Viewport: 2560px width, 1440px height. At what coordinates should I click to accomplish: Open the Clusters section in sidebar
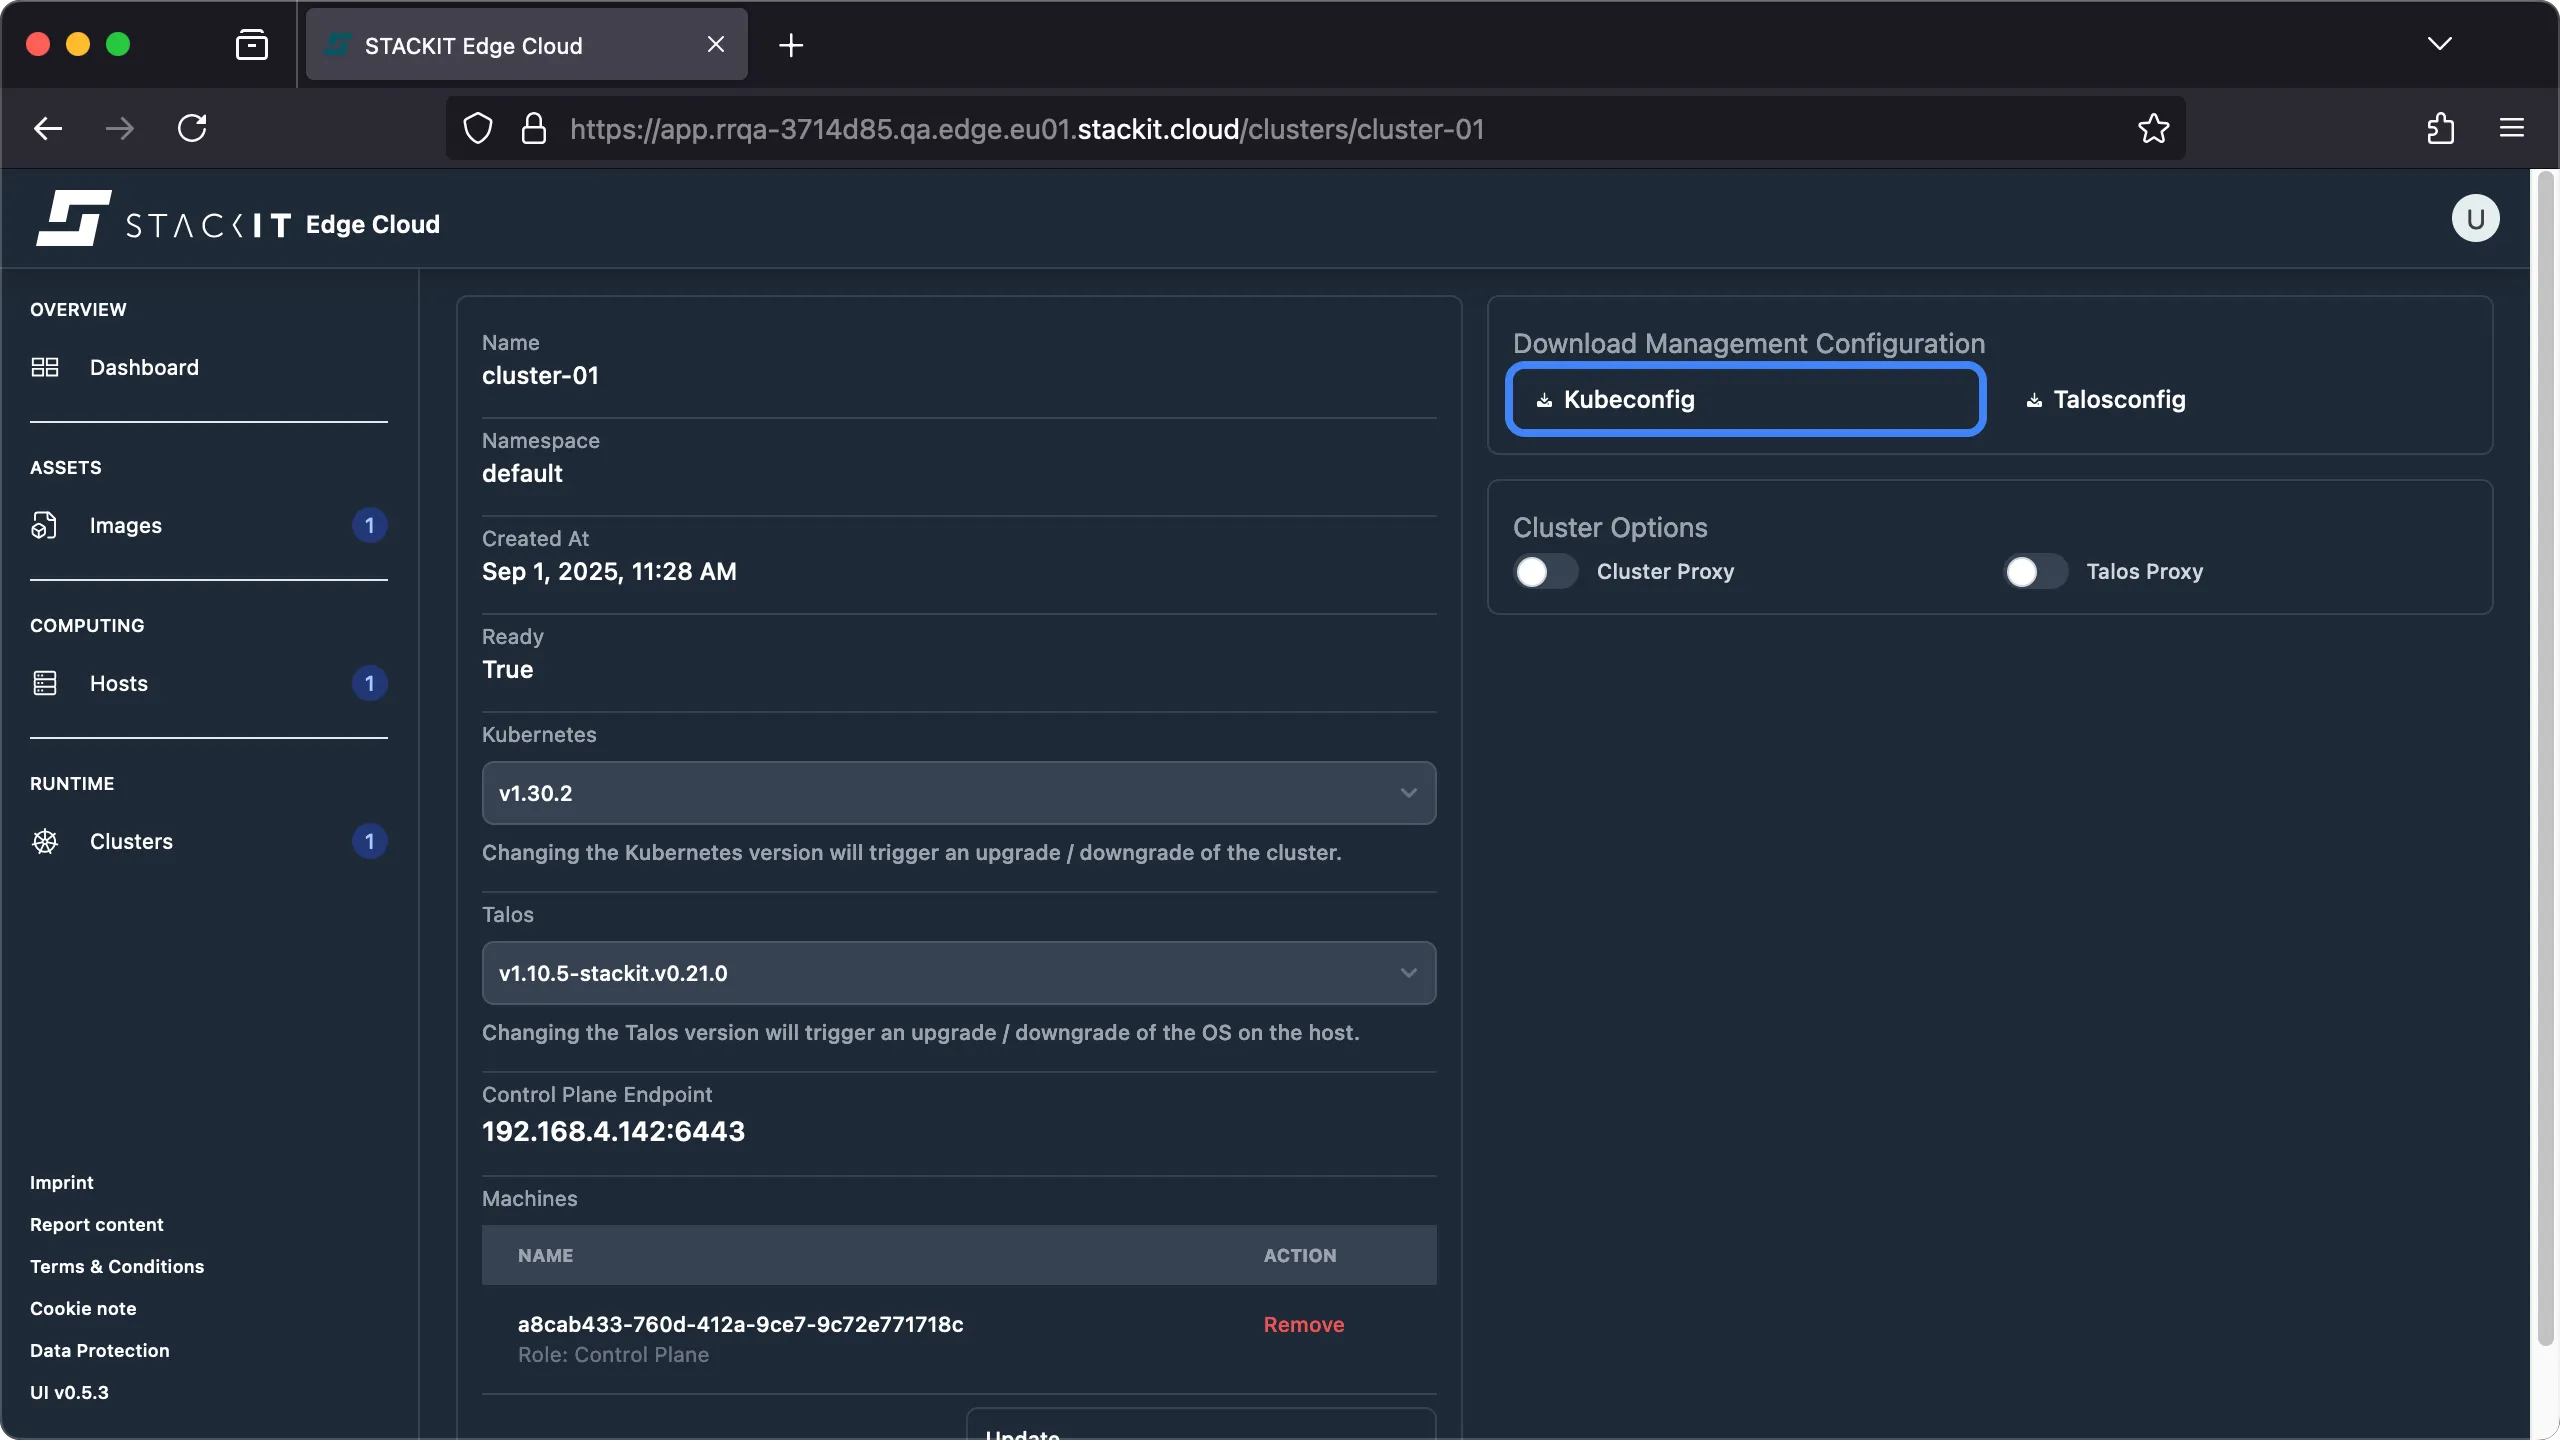(133, 841)
